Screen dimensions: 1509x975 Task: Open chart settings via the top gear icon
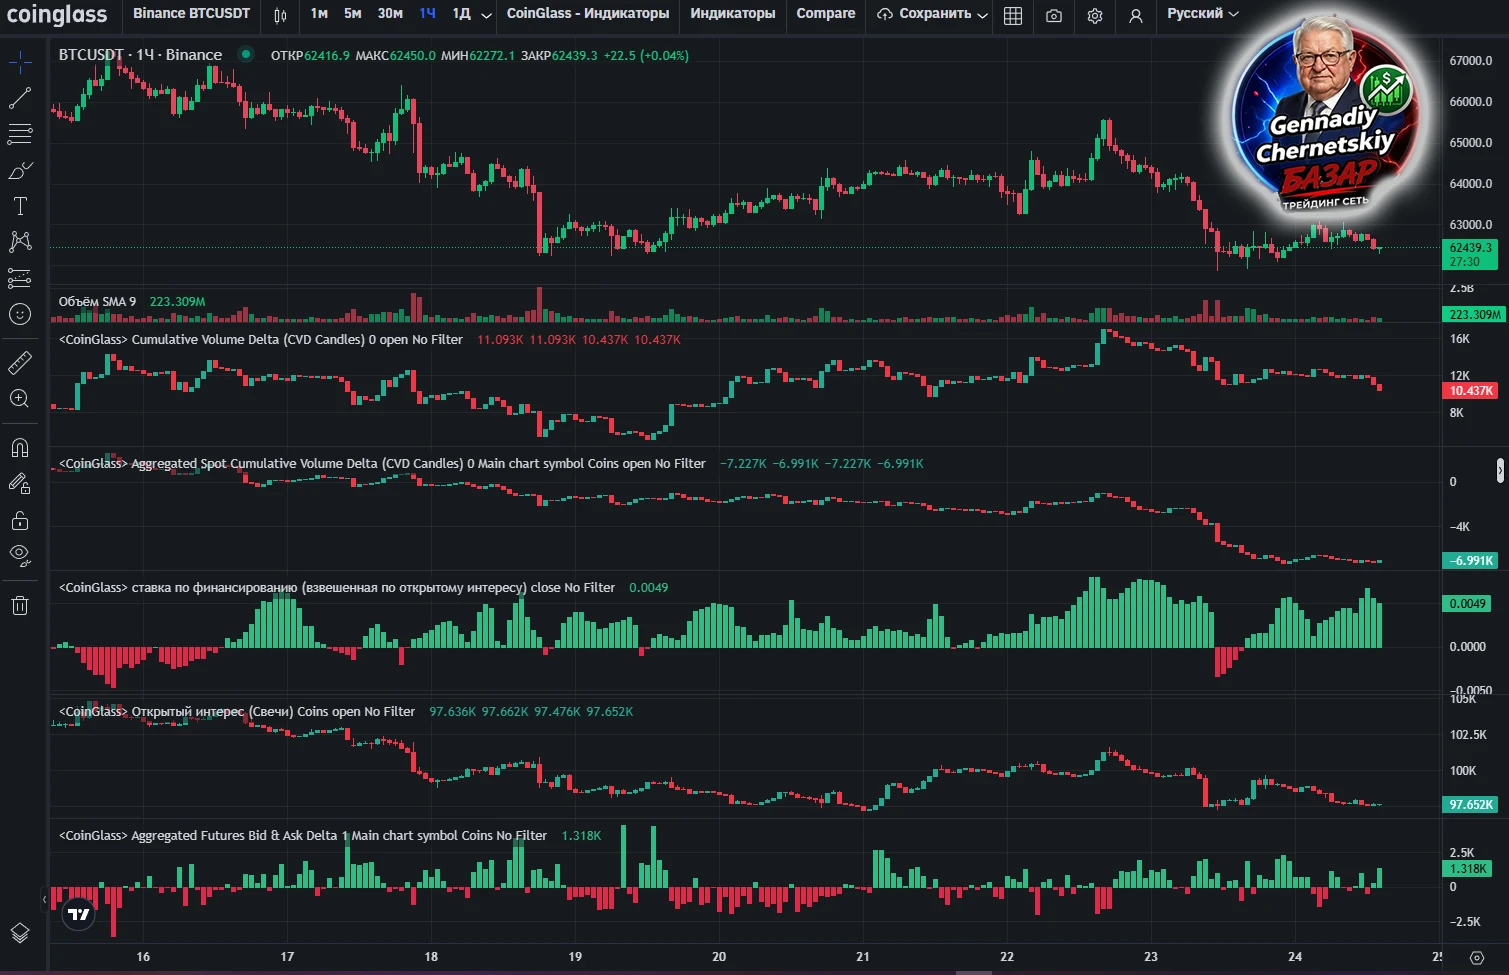click(1095, 15)
